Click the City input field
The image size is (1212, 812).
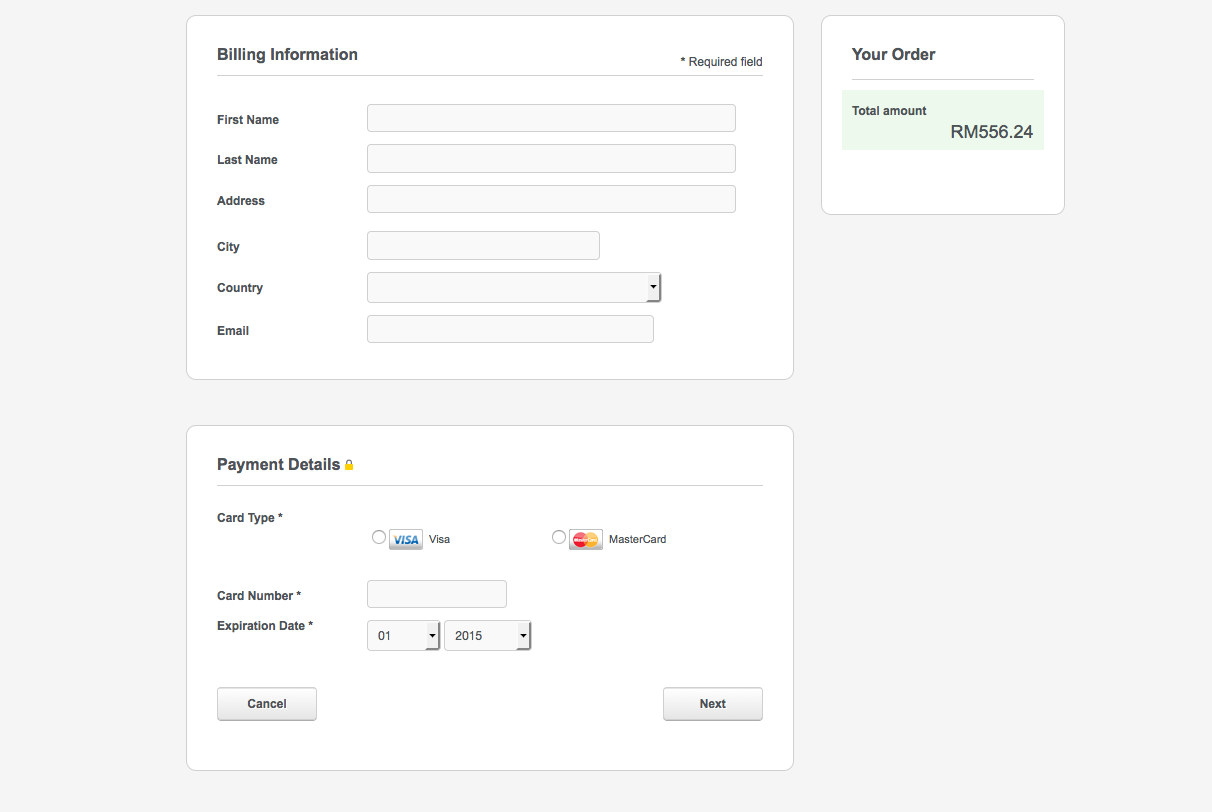coord(483,246)
